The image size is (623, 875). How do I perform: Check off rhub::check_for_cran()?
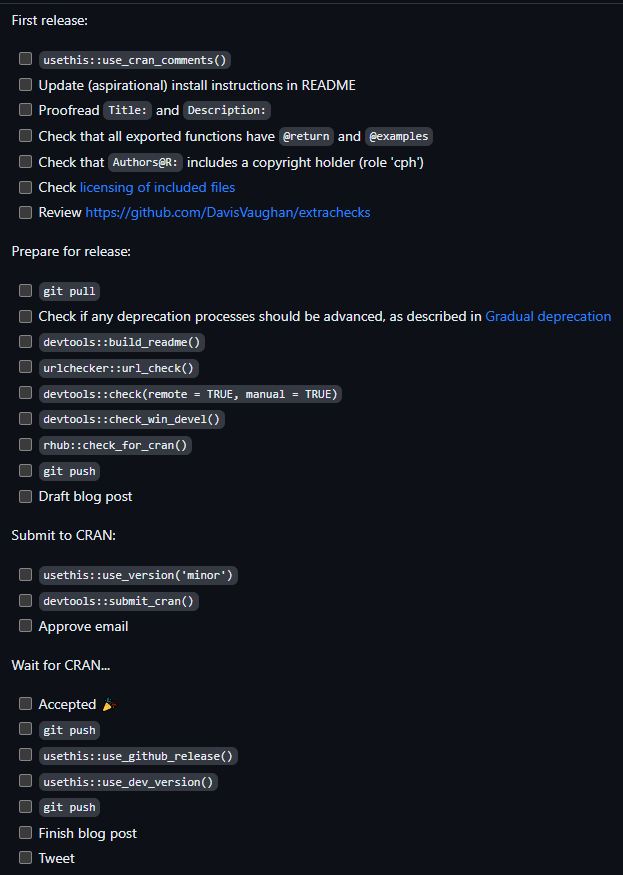[x=25, y=445]
